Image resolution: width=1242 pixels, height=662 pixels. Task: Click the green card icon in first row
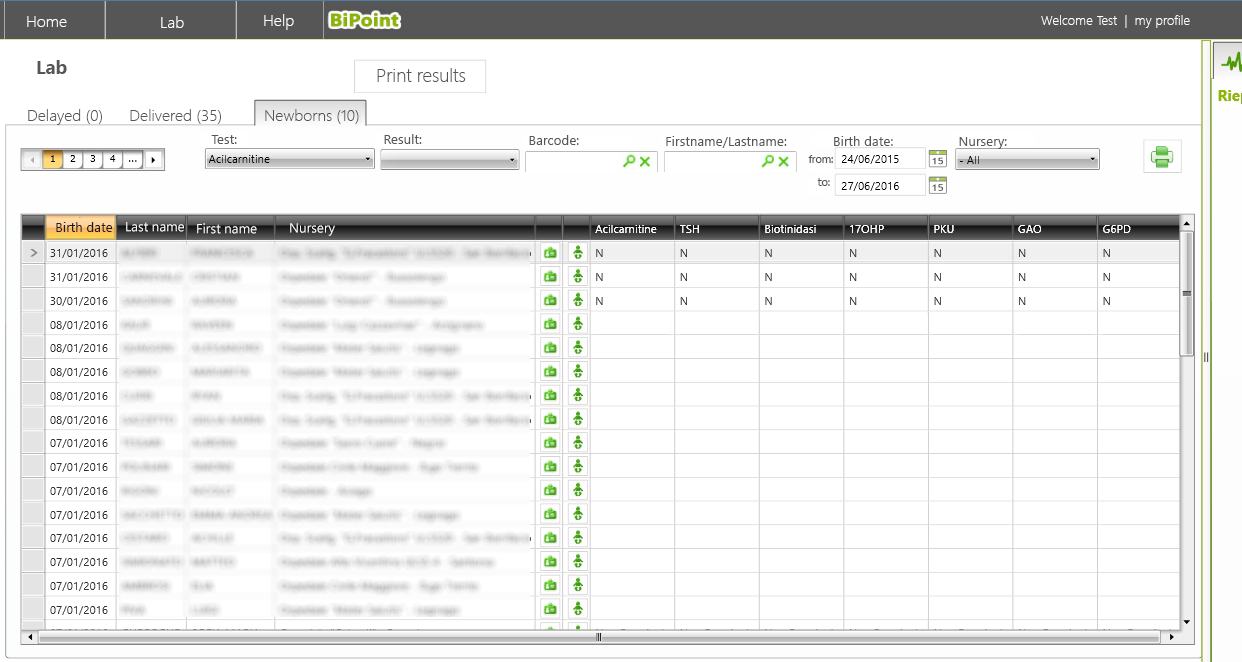coord(549,253)
